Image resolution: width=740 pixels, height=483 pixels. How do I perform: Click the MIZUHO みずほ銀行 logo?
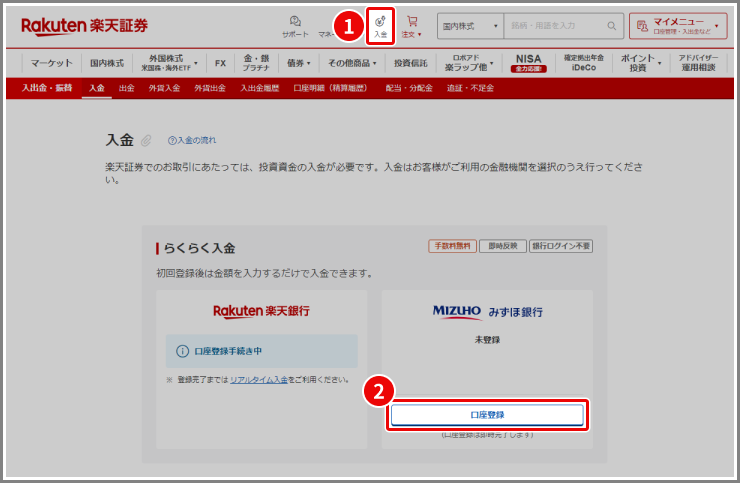(488, 312)
